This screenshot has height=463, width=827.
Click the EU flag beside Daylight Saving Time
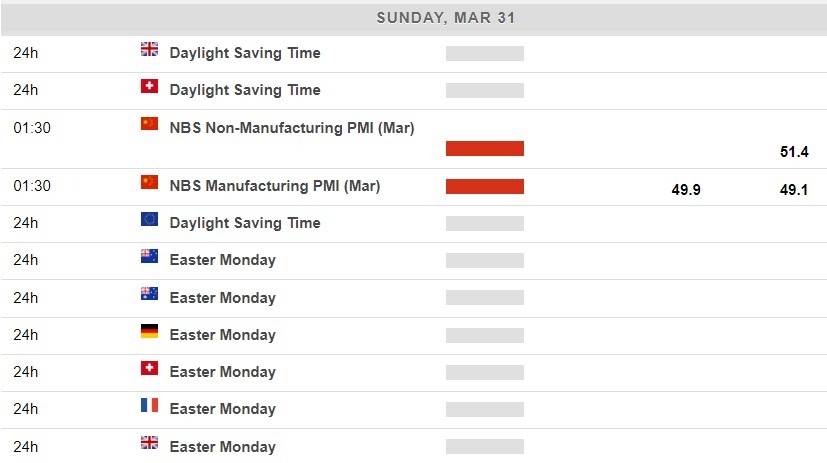[149, 219]
